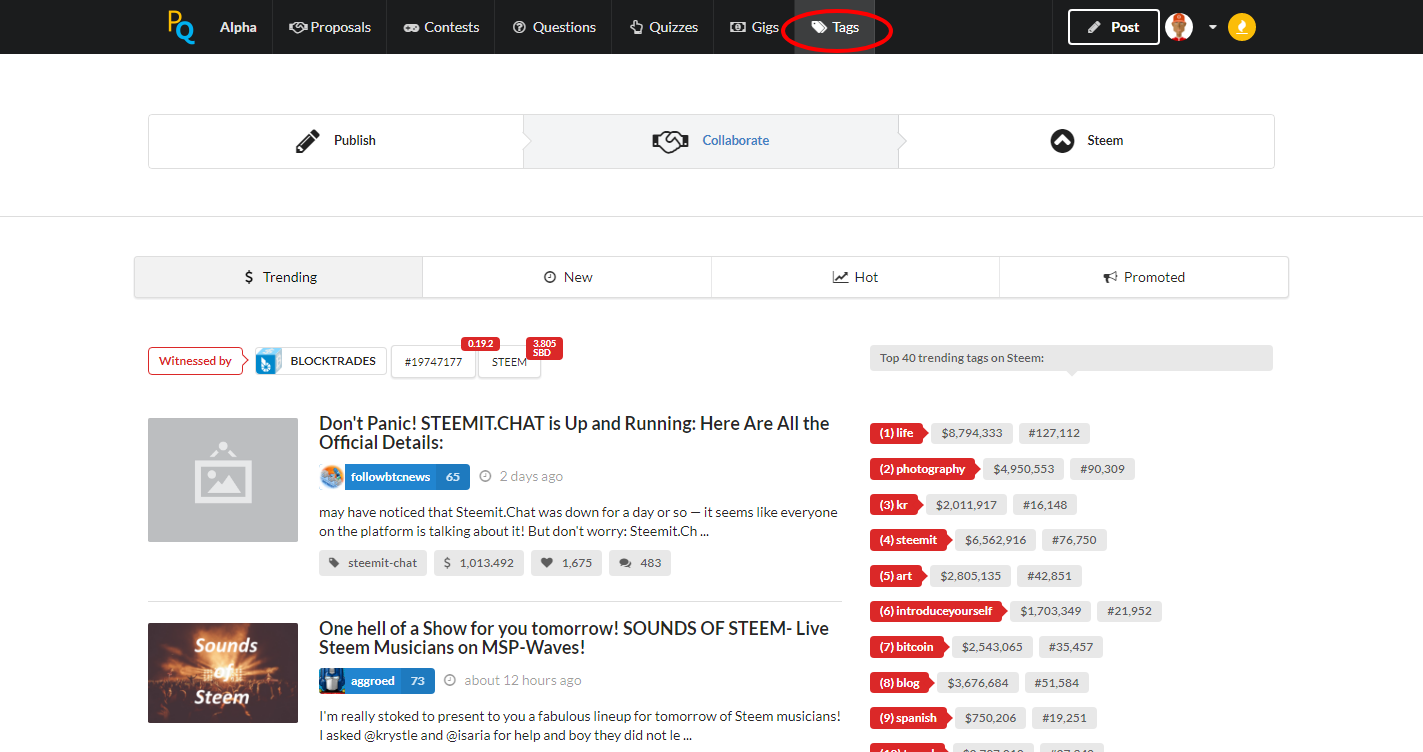
Task: Switch to the New tab
Action: [567, 276]
